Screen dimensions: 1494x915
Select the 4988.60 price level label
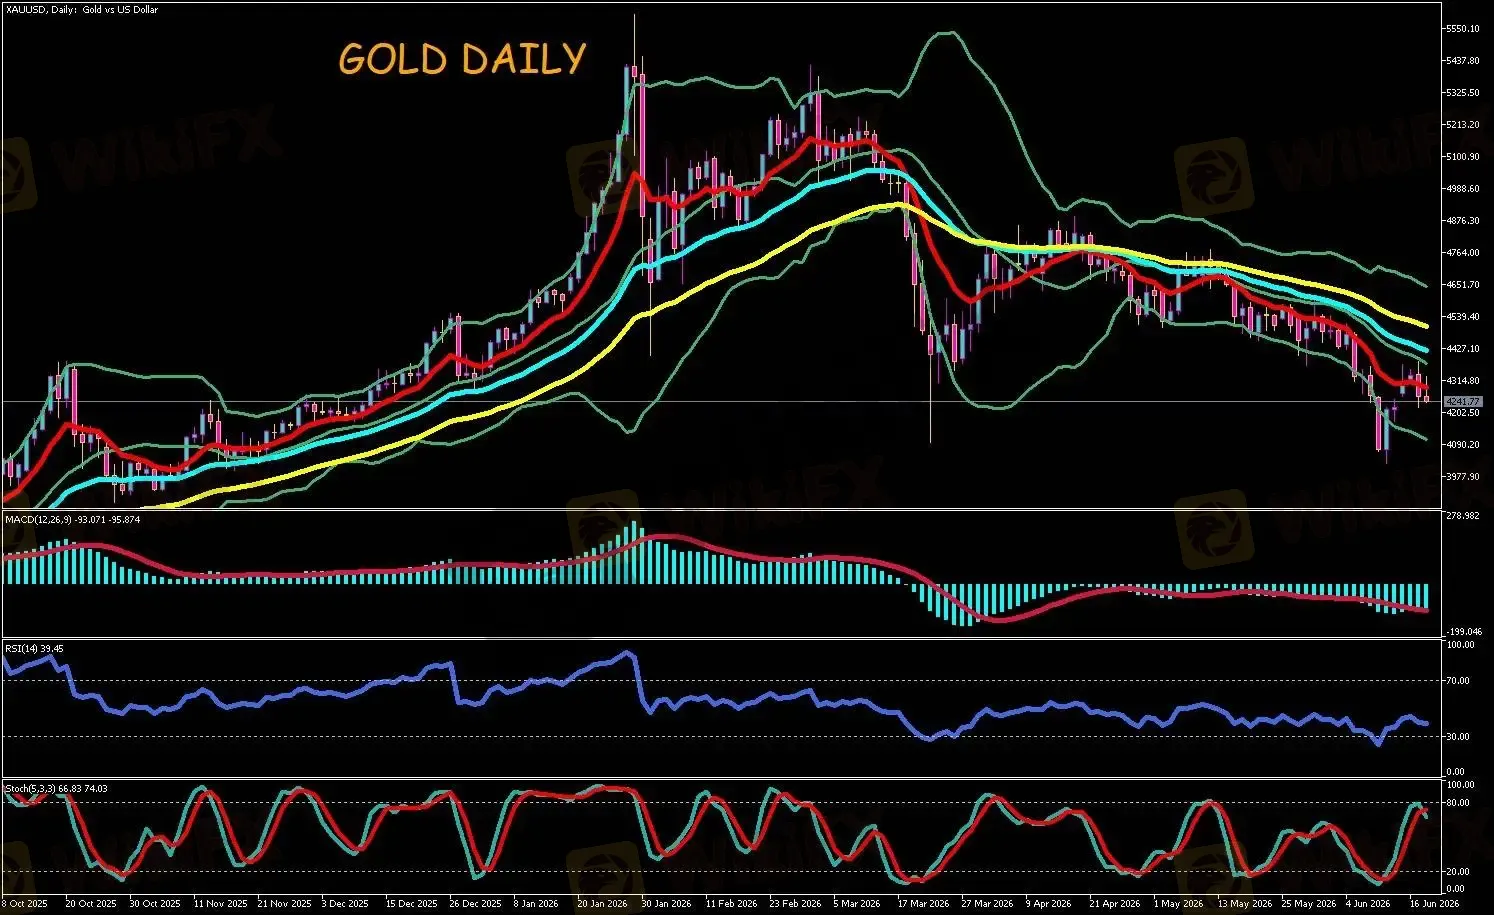tap(1462, 189)
